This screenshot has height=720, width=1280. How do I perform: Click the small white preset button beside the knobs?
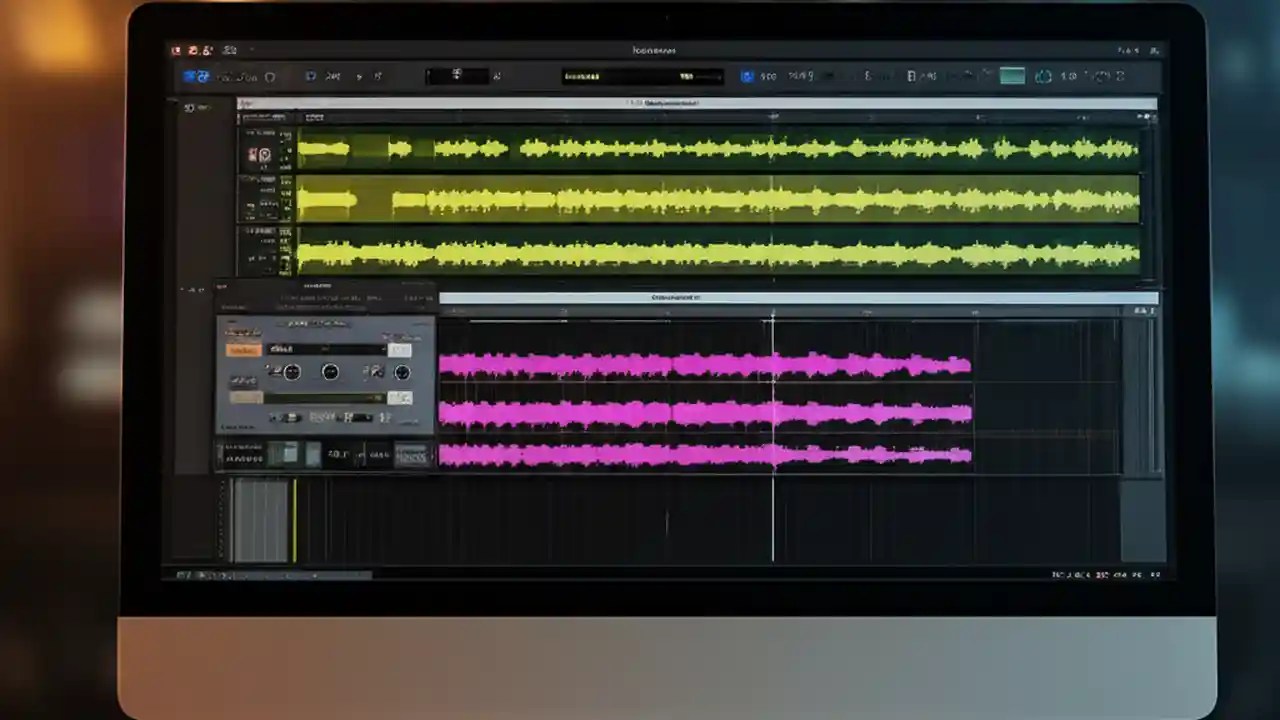coord(400,350)
